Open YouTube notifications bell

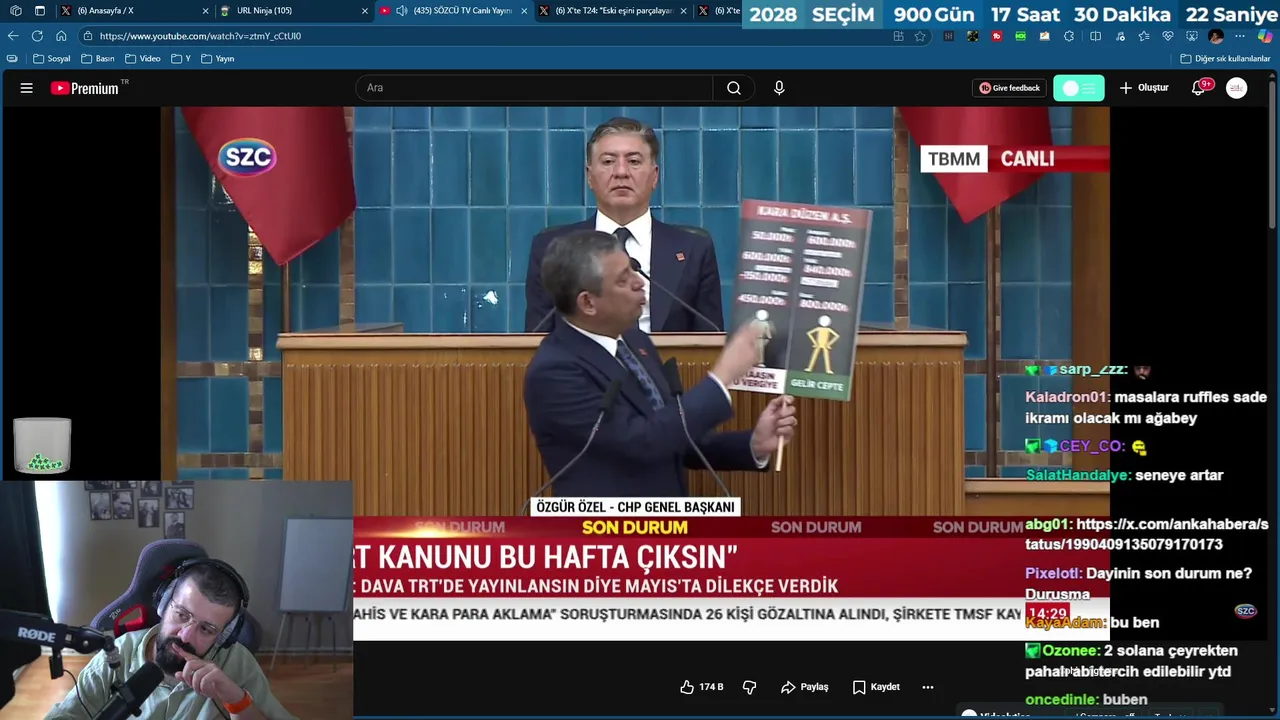pyautogui.click(x=1198, y=88)
